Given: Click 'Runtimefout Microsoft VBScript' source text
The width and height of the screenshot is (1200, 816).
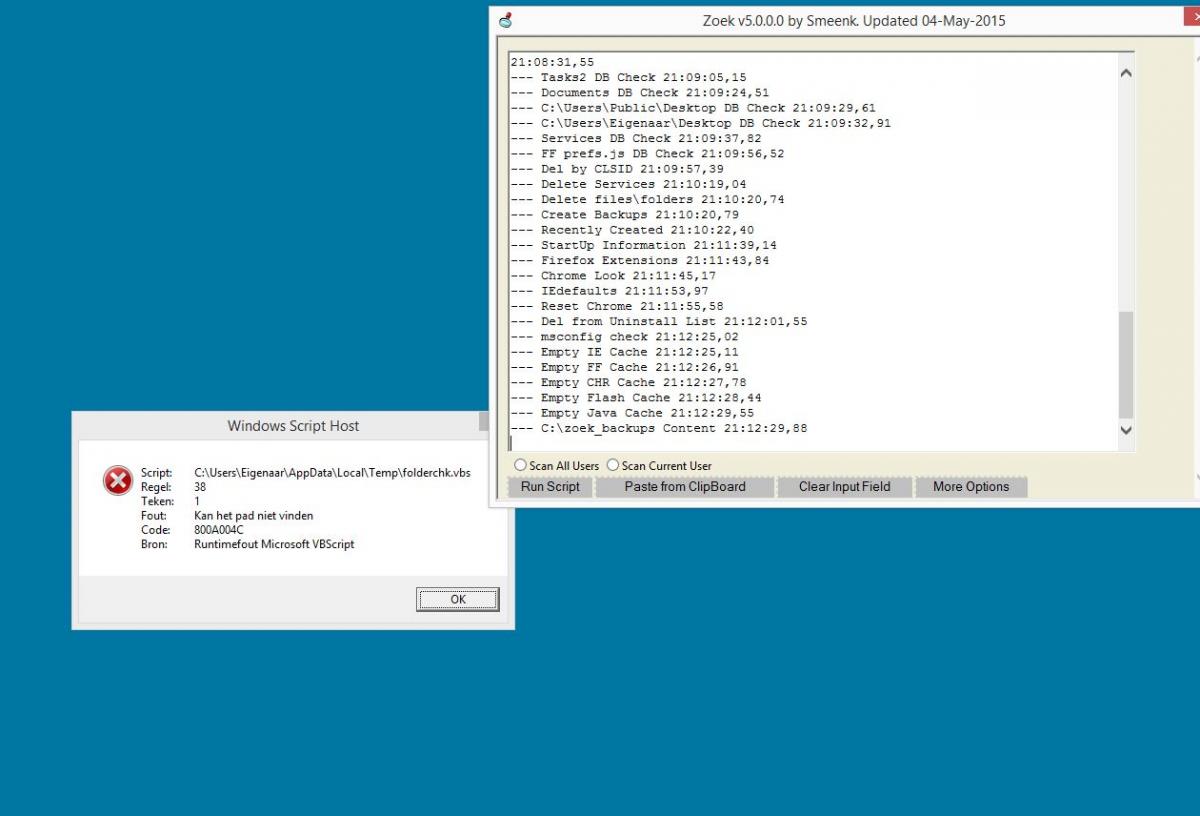Looking at the screenshot, I should pos(274,545).
